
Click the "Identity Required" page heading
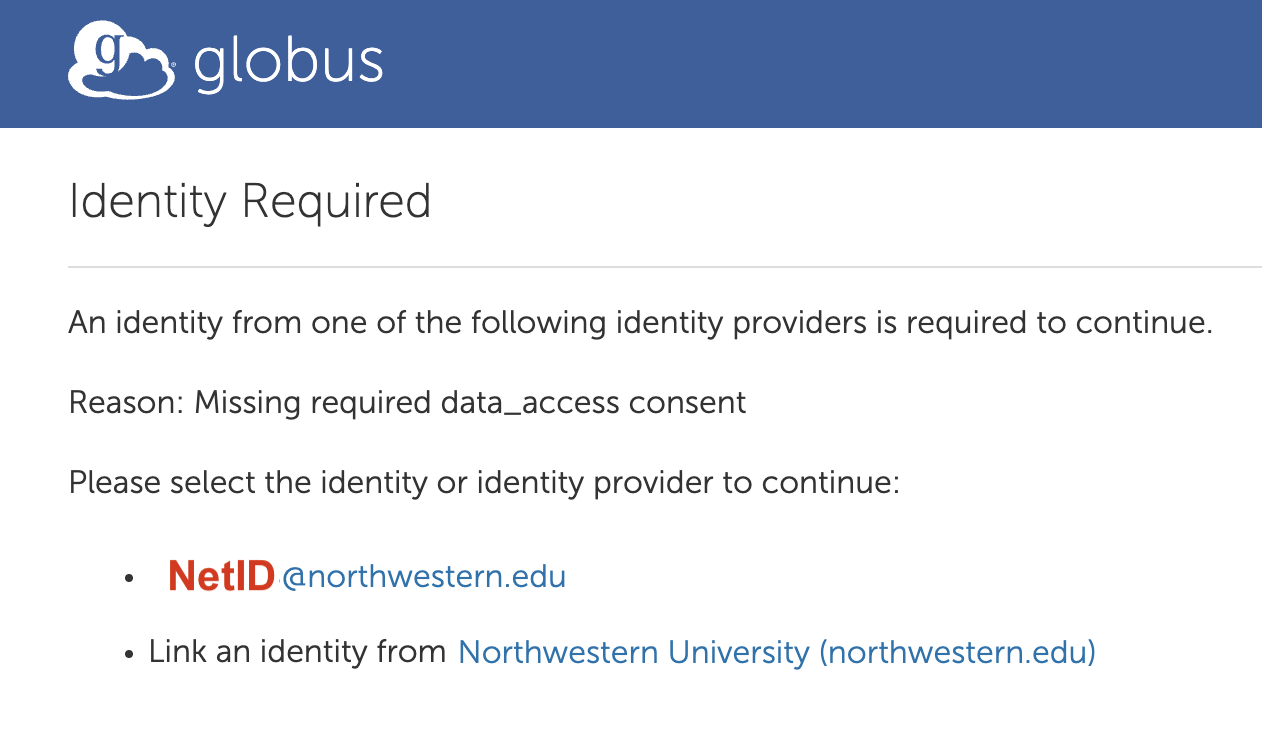249,201
